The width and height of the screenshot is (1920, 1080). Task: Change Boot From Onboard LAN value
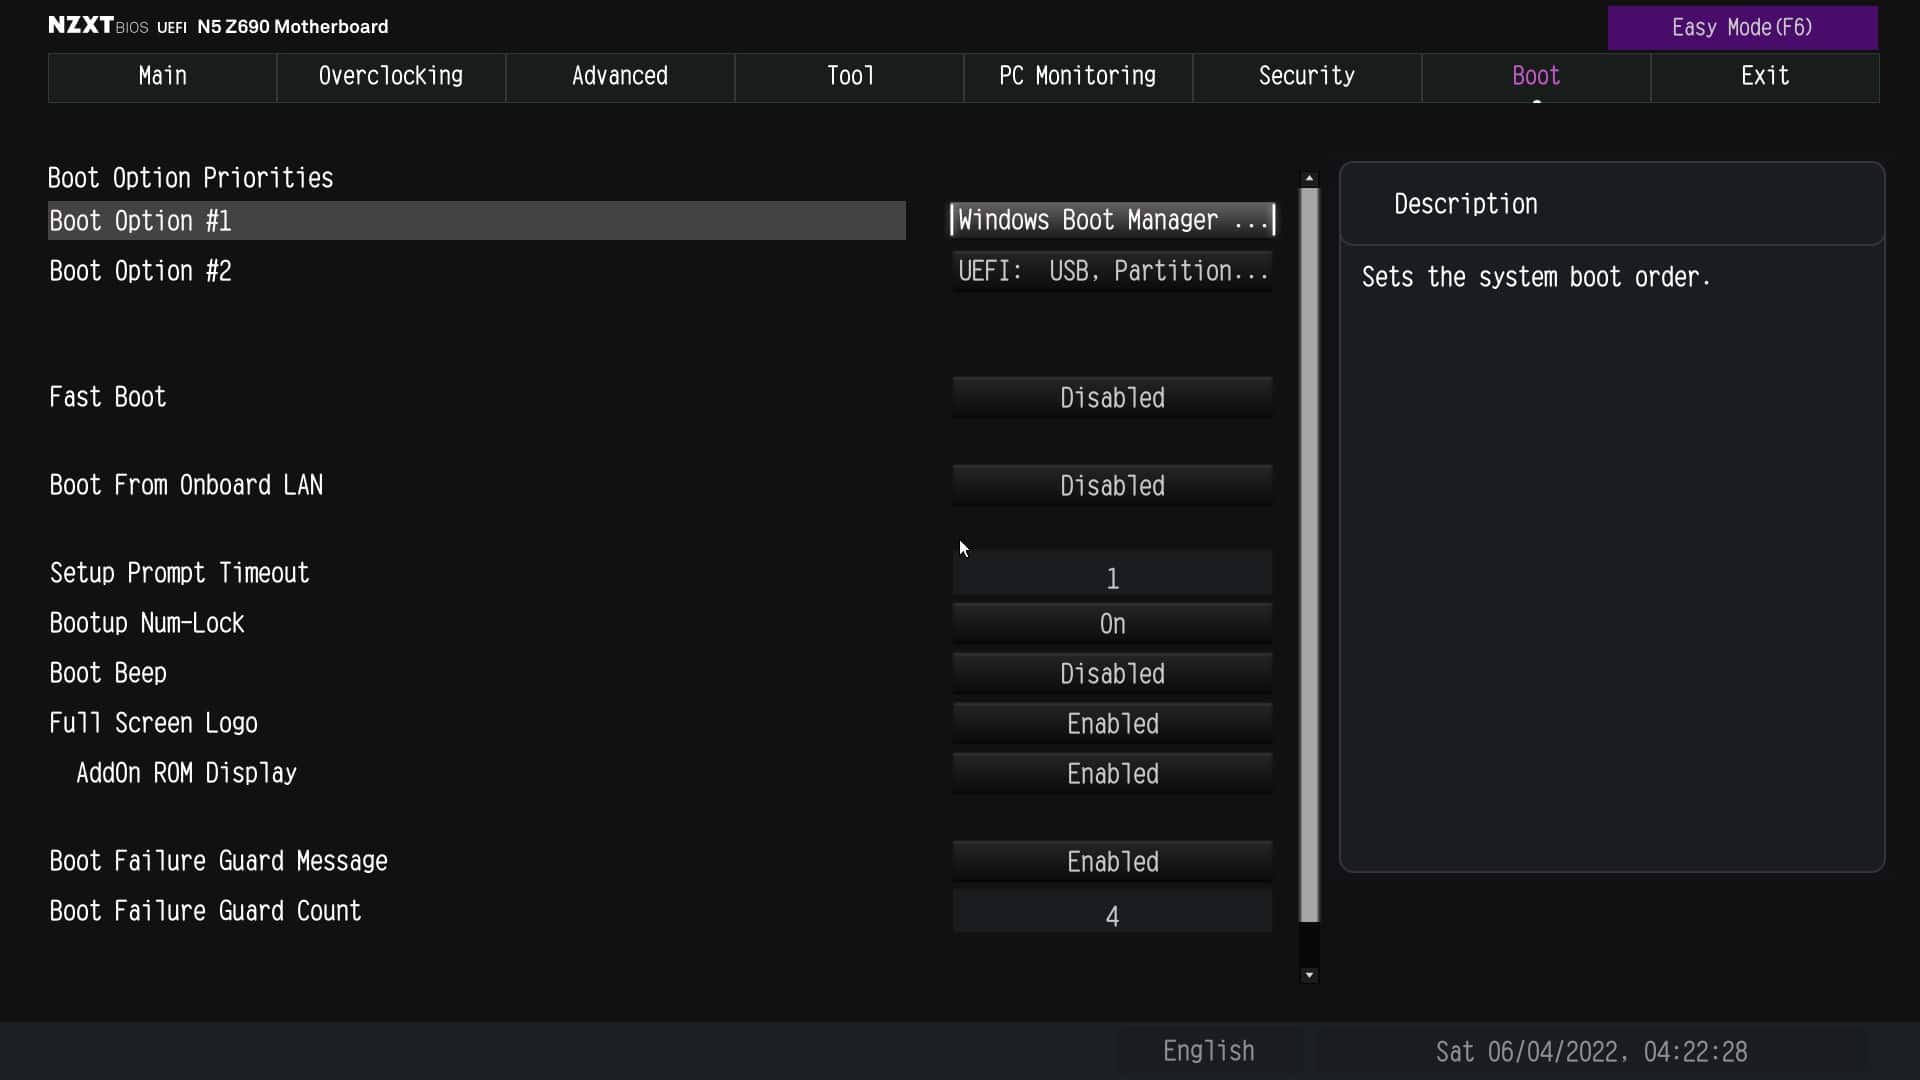[1112, 486]
